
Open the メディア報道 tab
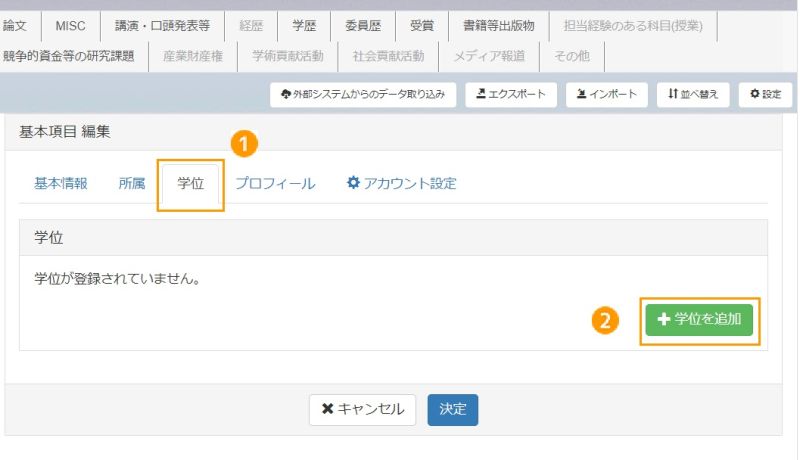click(x=489, y=56)
